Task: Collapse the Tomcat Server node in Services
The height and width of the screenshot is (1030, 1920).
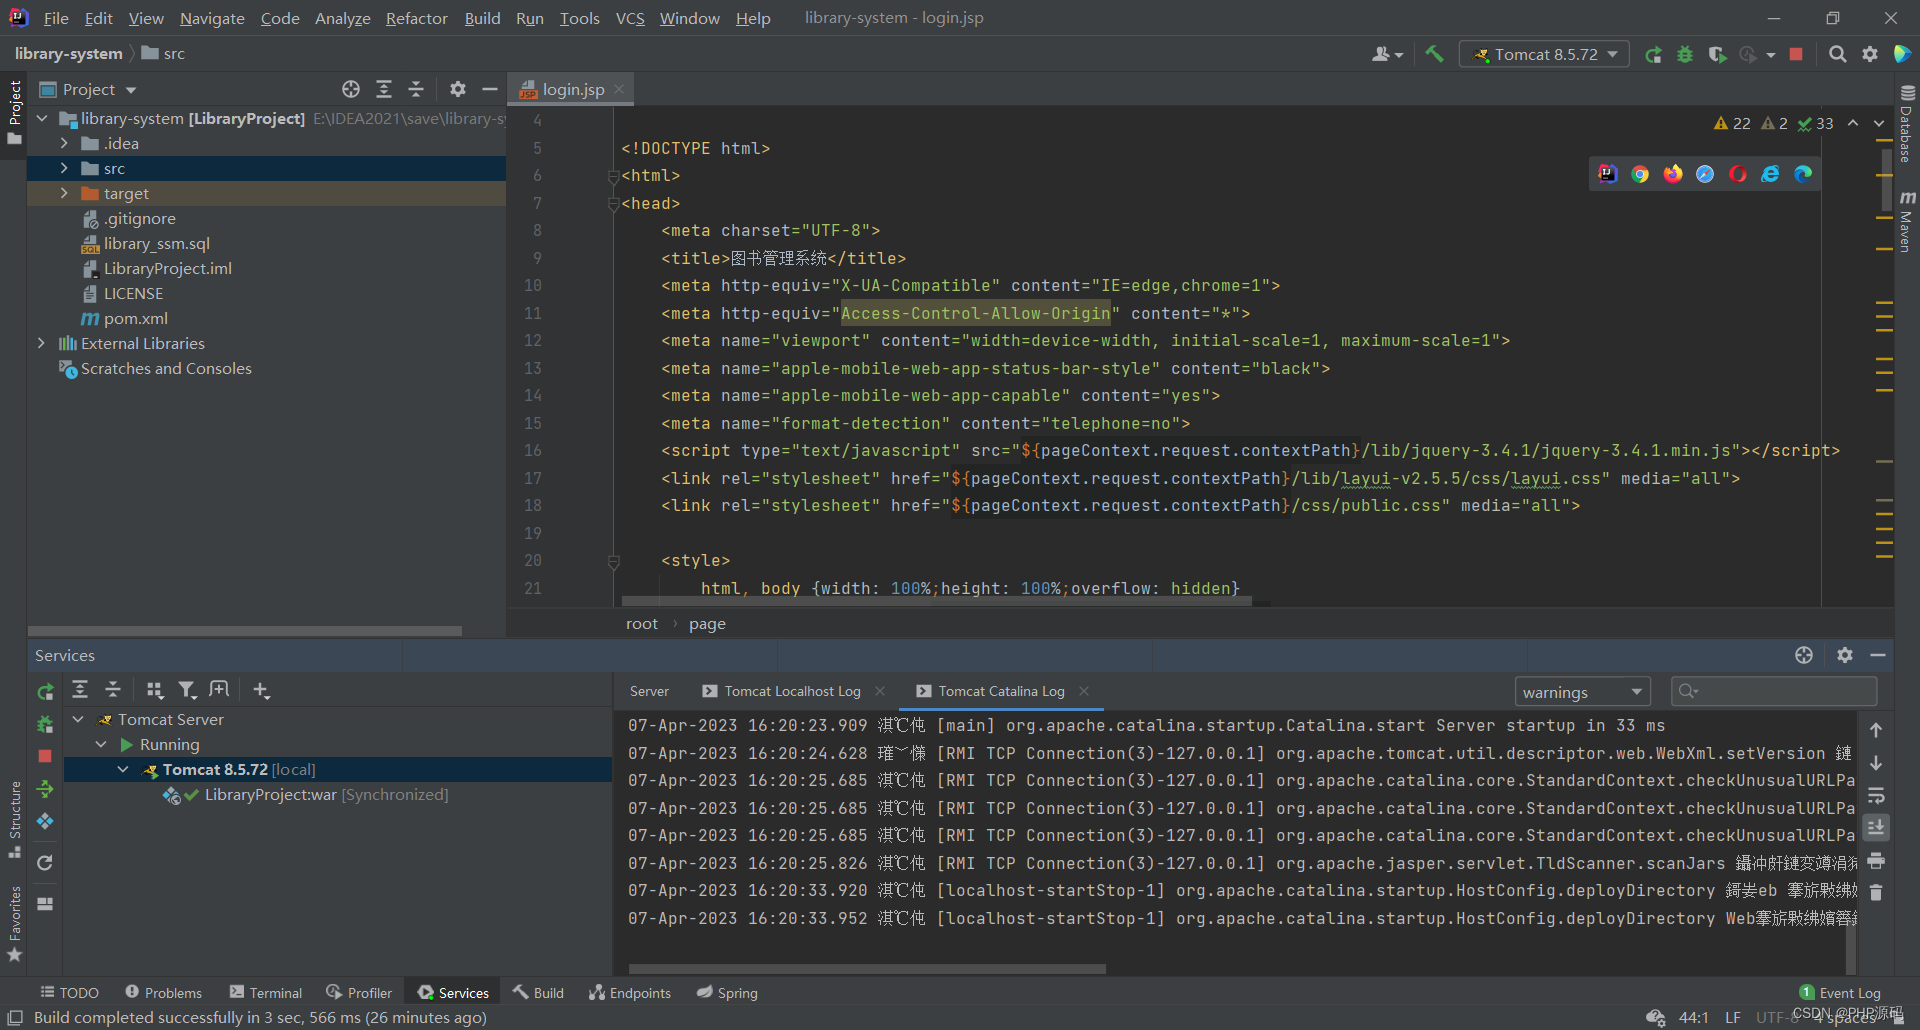Action: pos(78,719)
